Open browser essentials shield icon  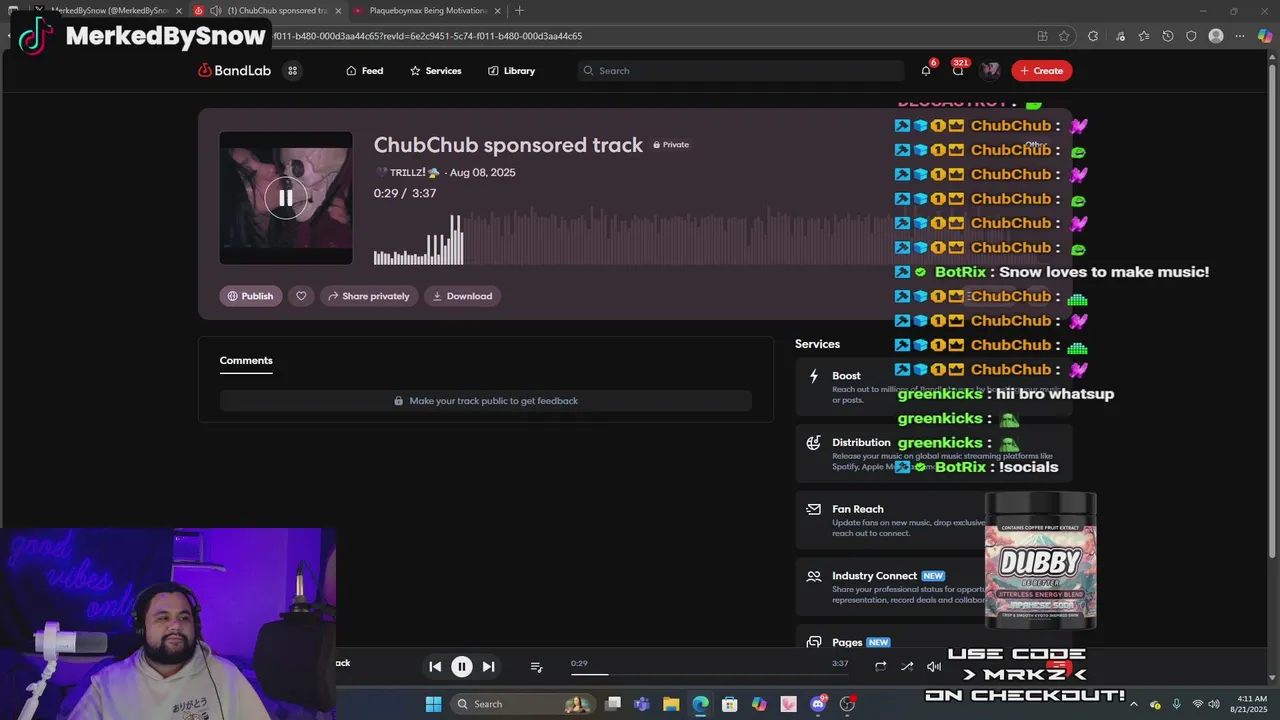click(1191, 36)
